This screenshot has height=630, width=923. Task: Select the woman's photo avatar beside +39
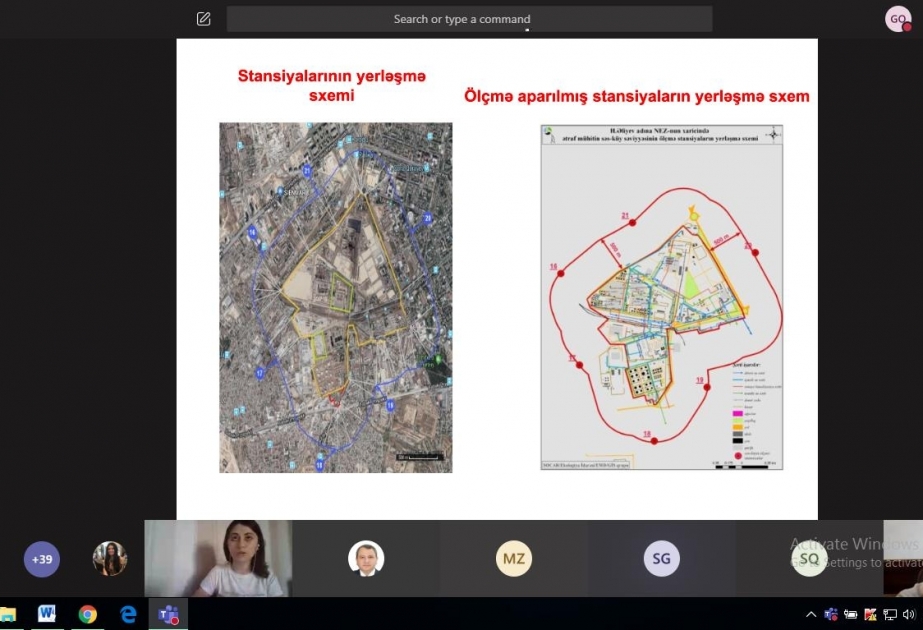109,558
